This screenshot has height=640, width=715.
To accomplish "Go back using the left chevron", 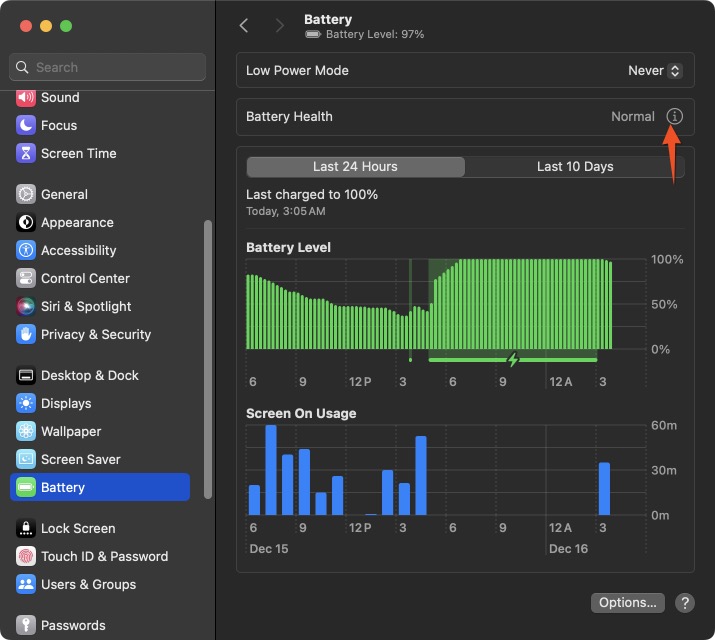I will tap(244, 26).
